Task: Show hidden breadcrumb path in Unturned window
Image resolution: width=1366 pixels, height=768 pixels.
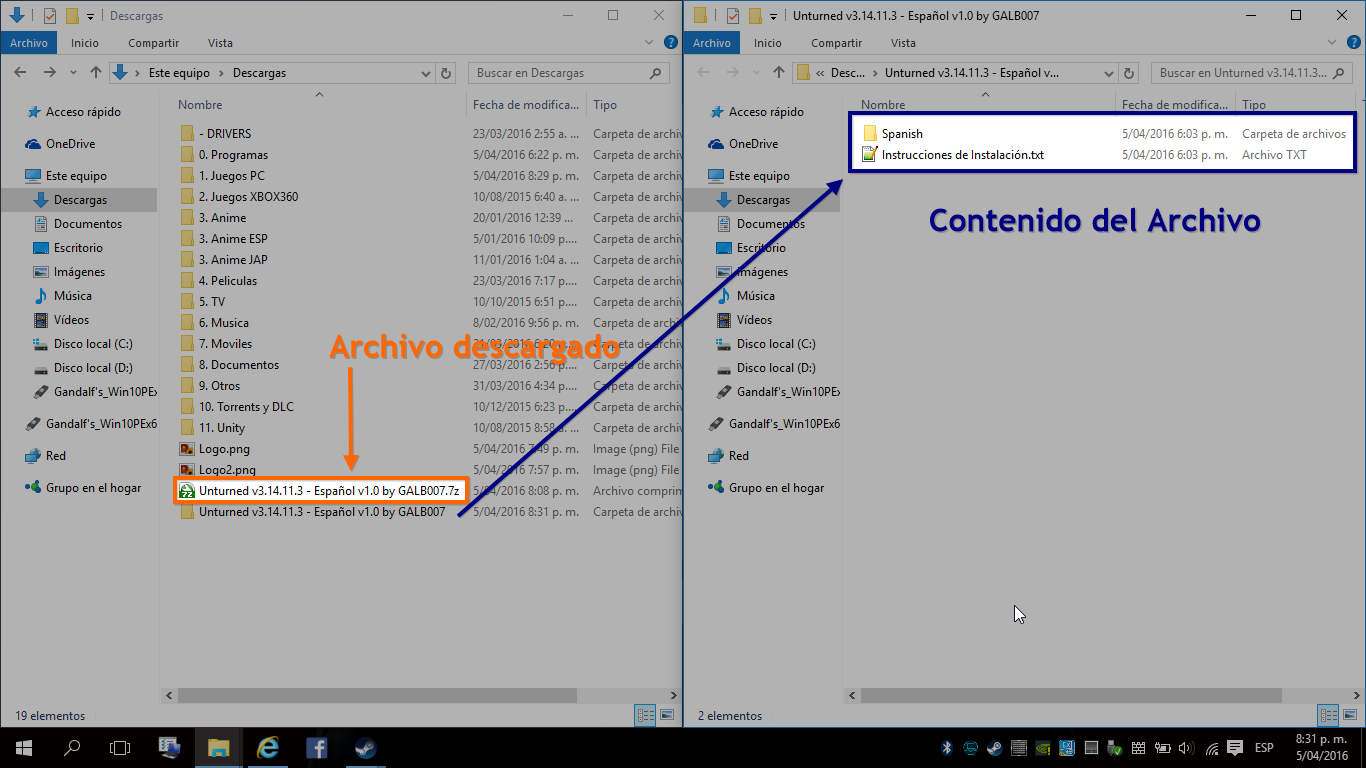Action: 820,73
